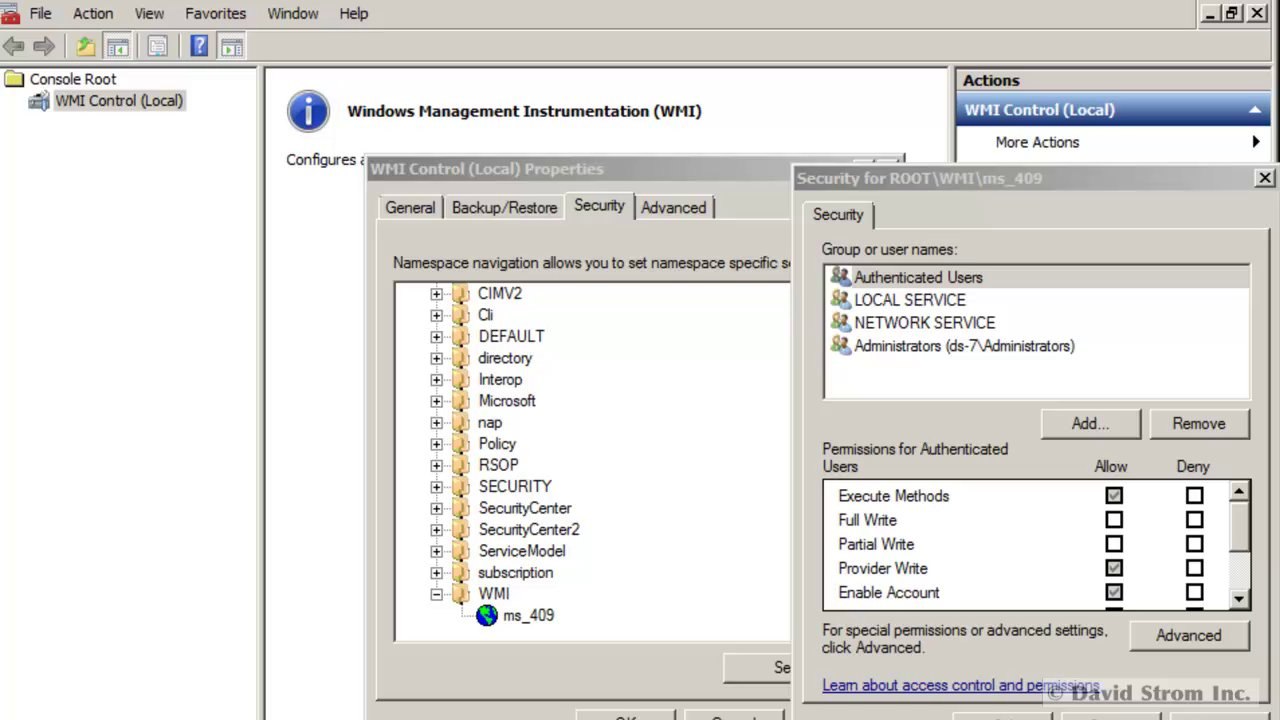Click the ServiceModel folder icon
Viewport: 1280px width, 720px height.
461,551
